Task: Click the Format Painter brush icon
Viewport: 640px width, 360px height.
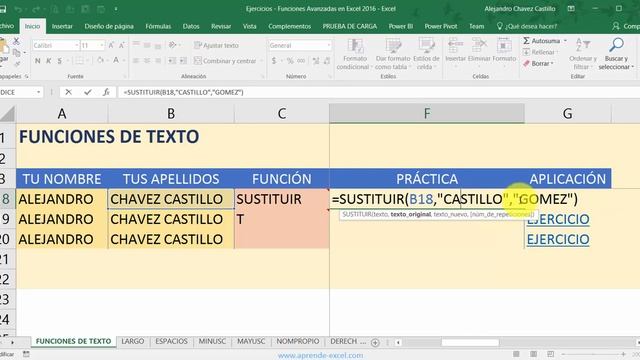Action: click(17, 63)
